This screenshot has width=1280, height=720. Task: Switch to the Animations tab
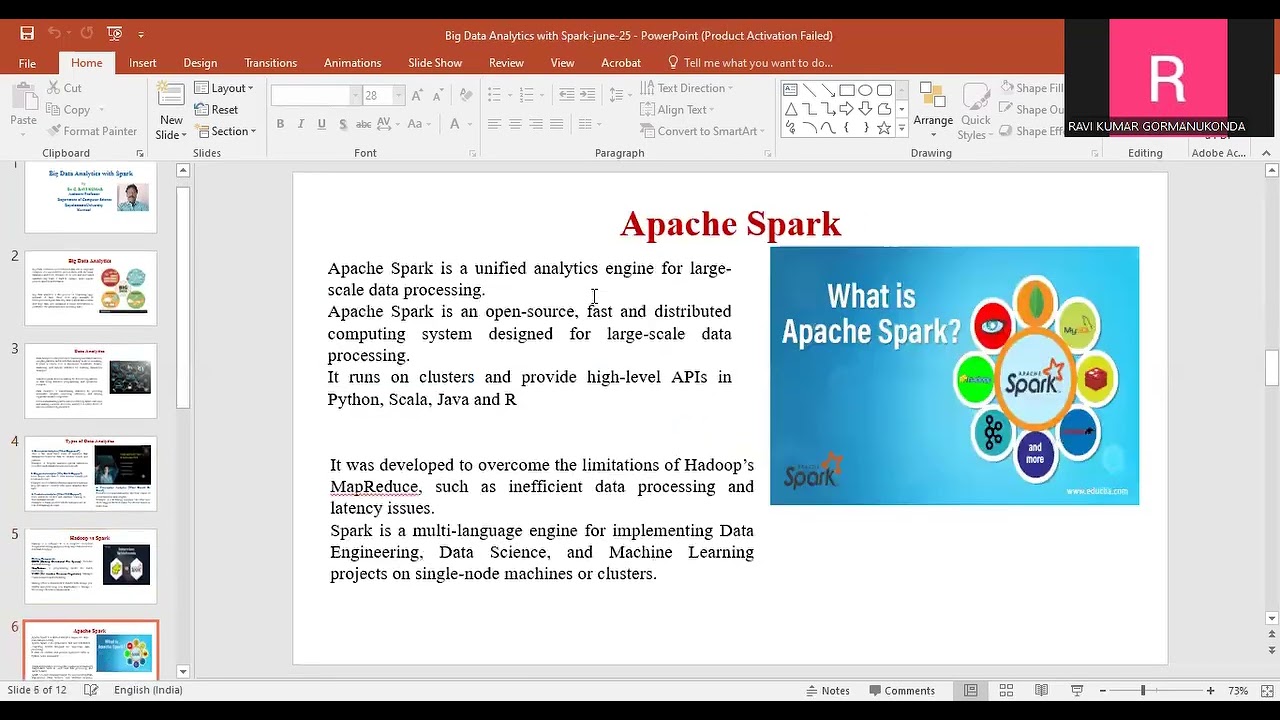click(352, 63)
